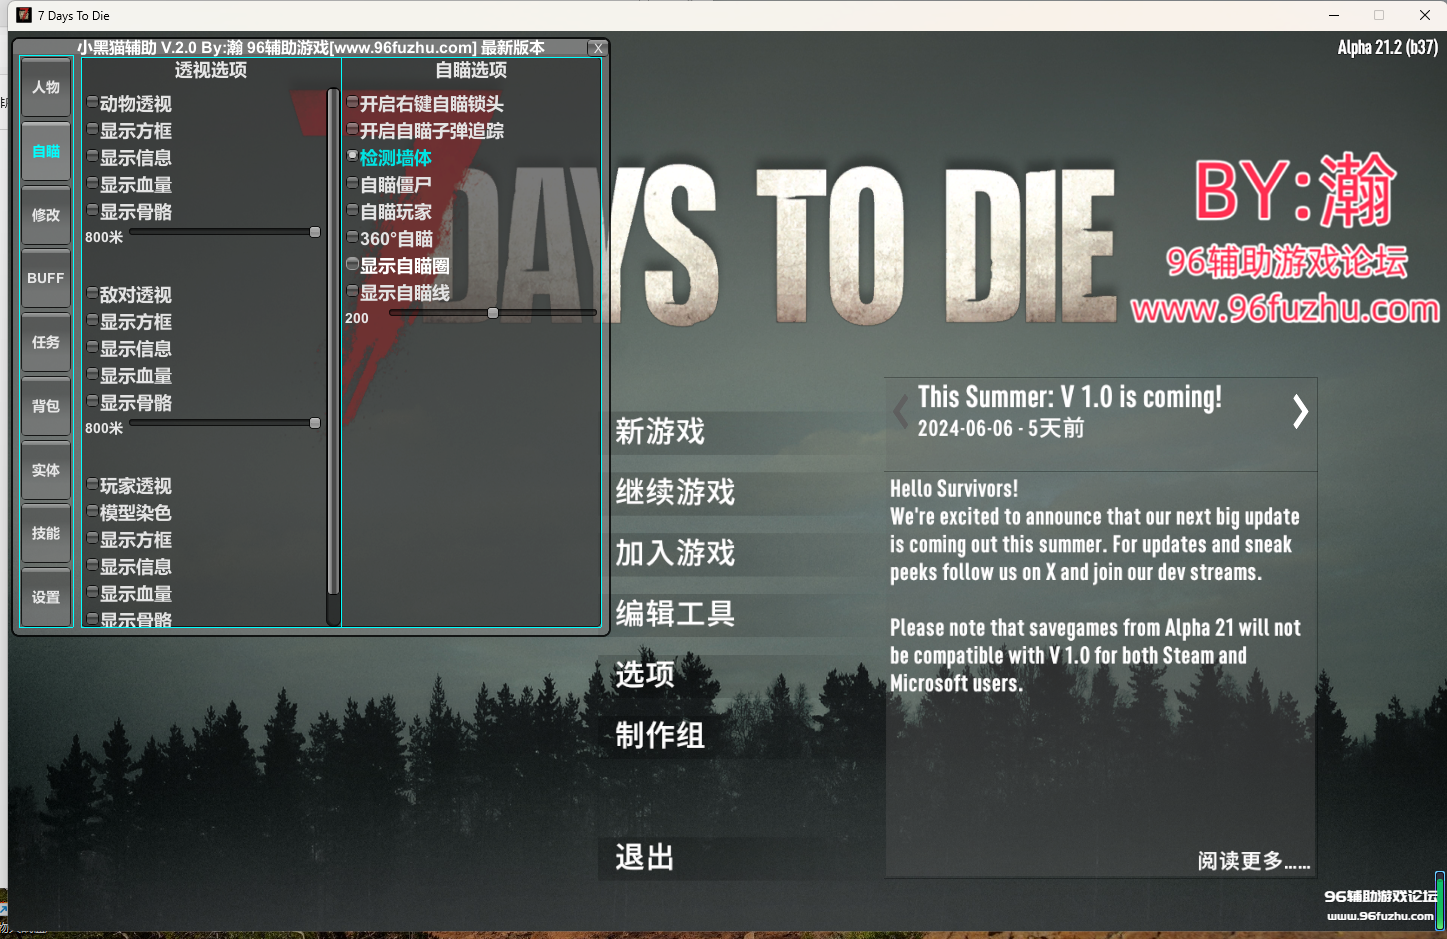Switch to the 修改 sidebar tab

[x=46, y=215]
